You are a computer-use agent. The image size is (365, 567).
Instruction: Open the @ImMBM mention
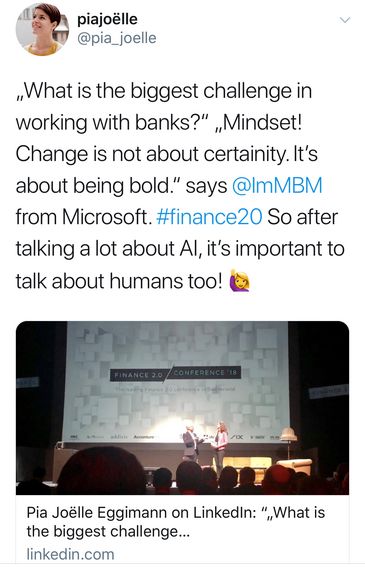tap(277, 186)
